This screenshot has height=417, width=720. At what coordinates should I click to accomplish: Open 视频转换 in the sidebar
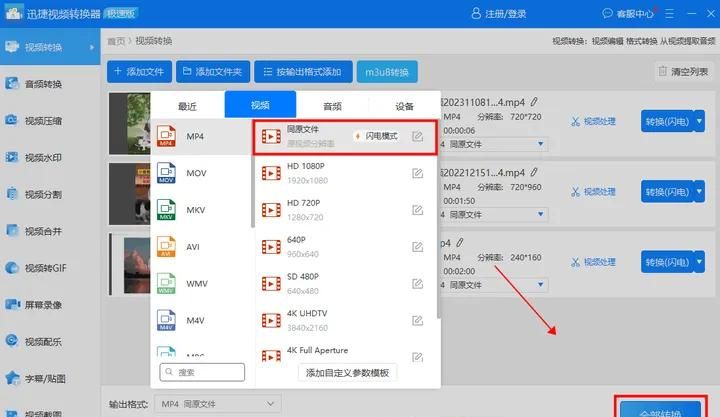pyautogui.click(x=50, y=47)
